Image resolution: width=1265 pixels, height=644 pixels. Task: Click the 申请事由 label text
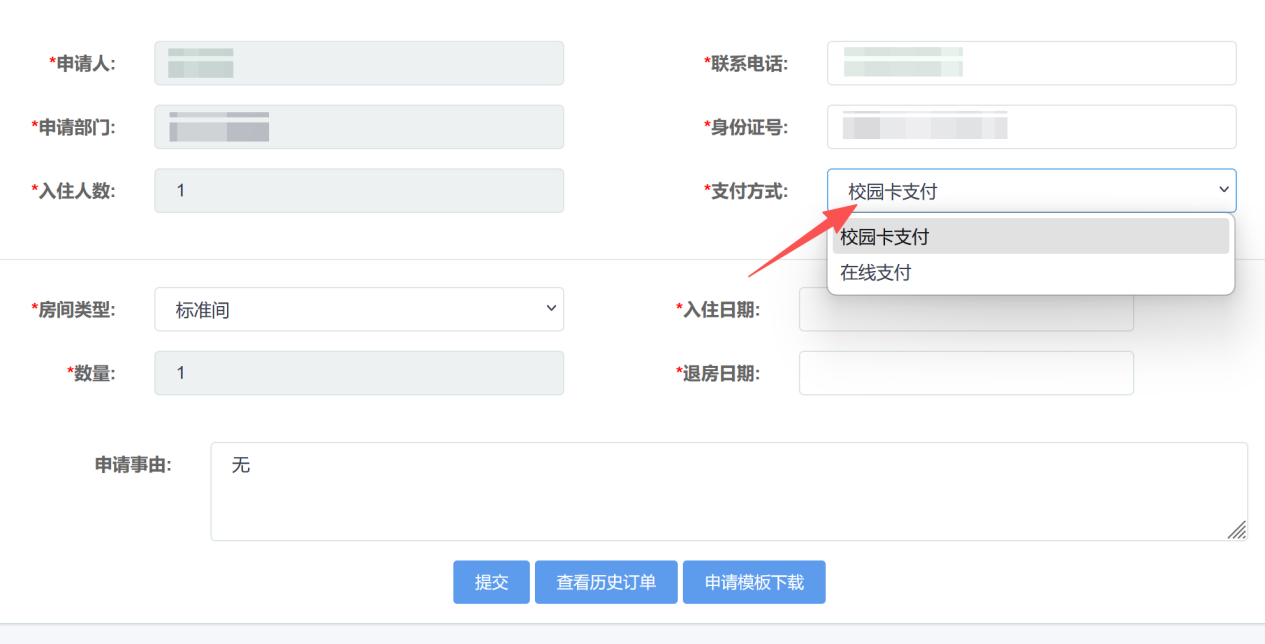pos(133,465)
